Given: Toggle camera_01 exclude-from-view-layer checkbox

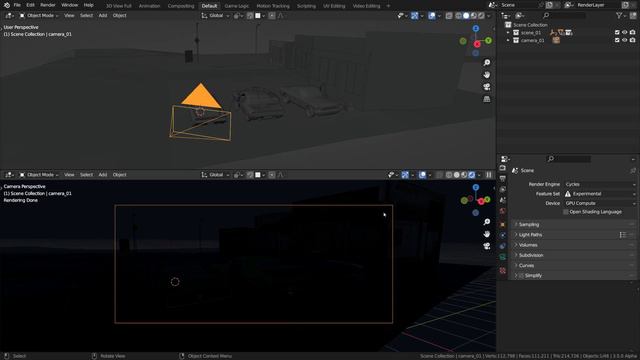Looking at the screenshot, I should (617, 40).
